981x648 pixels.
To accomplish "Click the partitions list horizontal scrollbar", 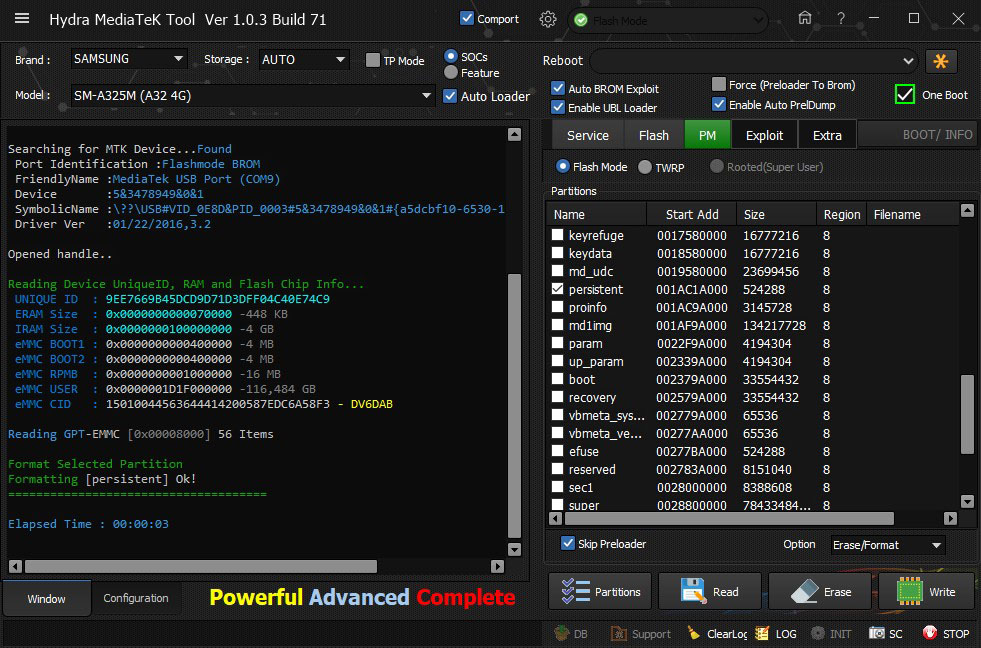I will pos(730,518).
